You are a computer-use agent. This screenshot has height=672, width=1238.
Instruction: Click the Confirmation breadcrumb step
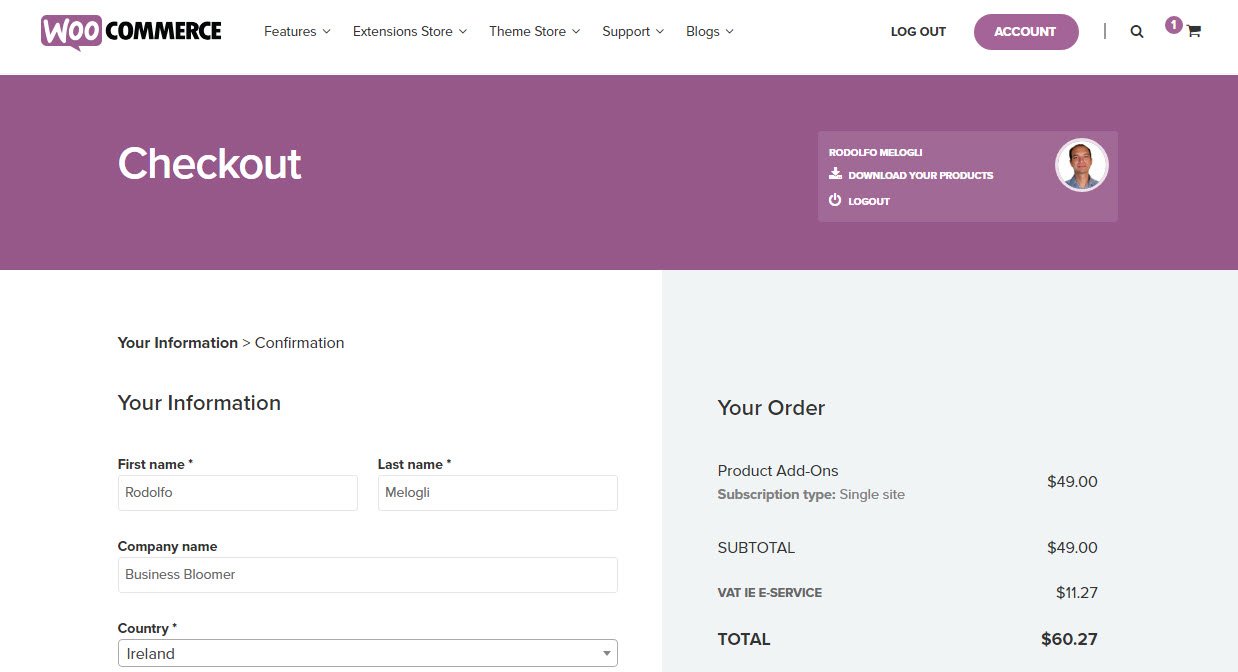[x=300, y=343]
